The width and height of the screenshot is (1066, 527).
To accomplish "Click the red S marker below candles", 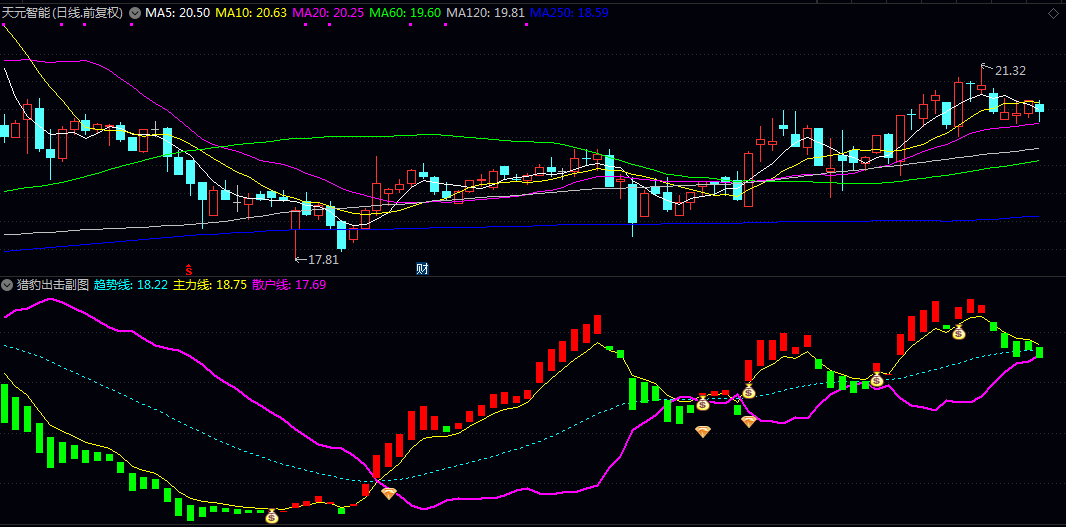I will (x=190, y=268).
